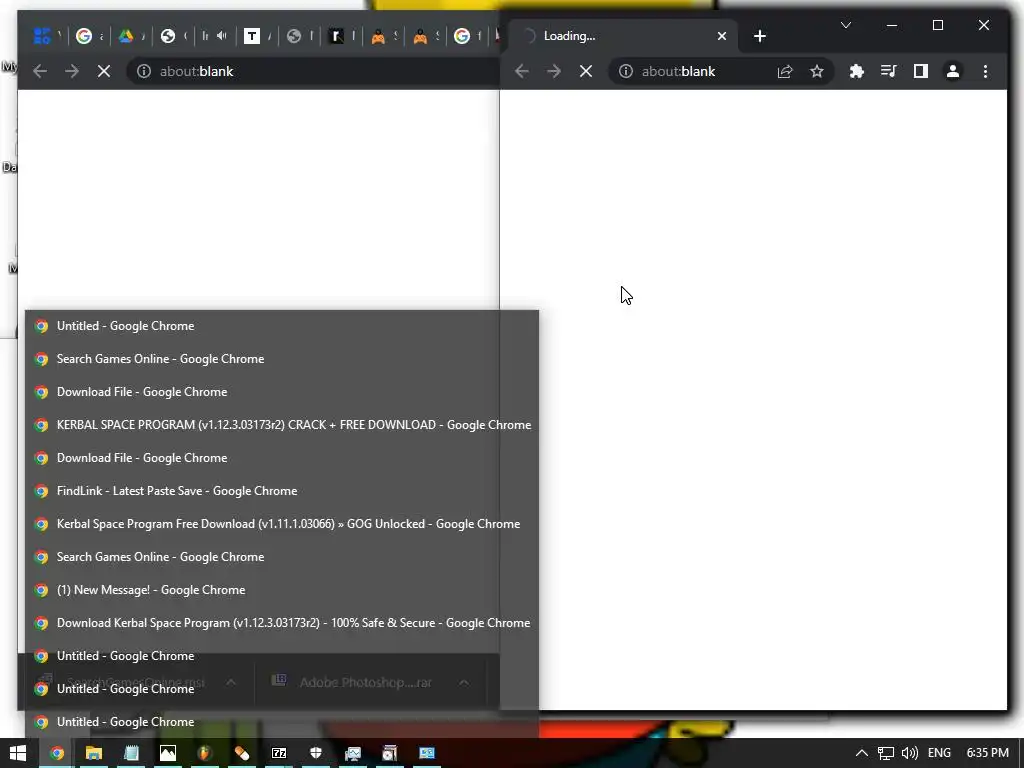This screenshot has height=768, width=1024.
Task: Bookmark this tab with the star icon
Action: tap(817, 71)
